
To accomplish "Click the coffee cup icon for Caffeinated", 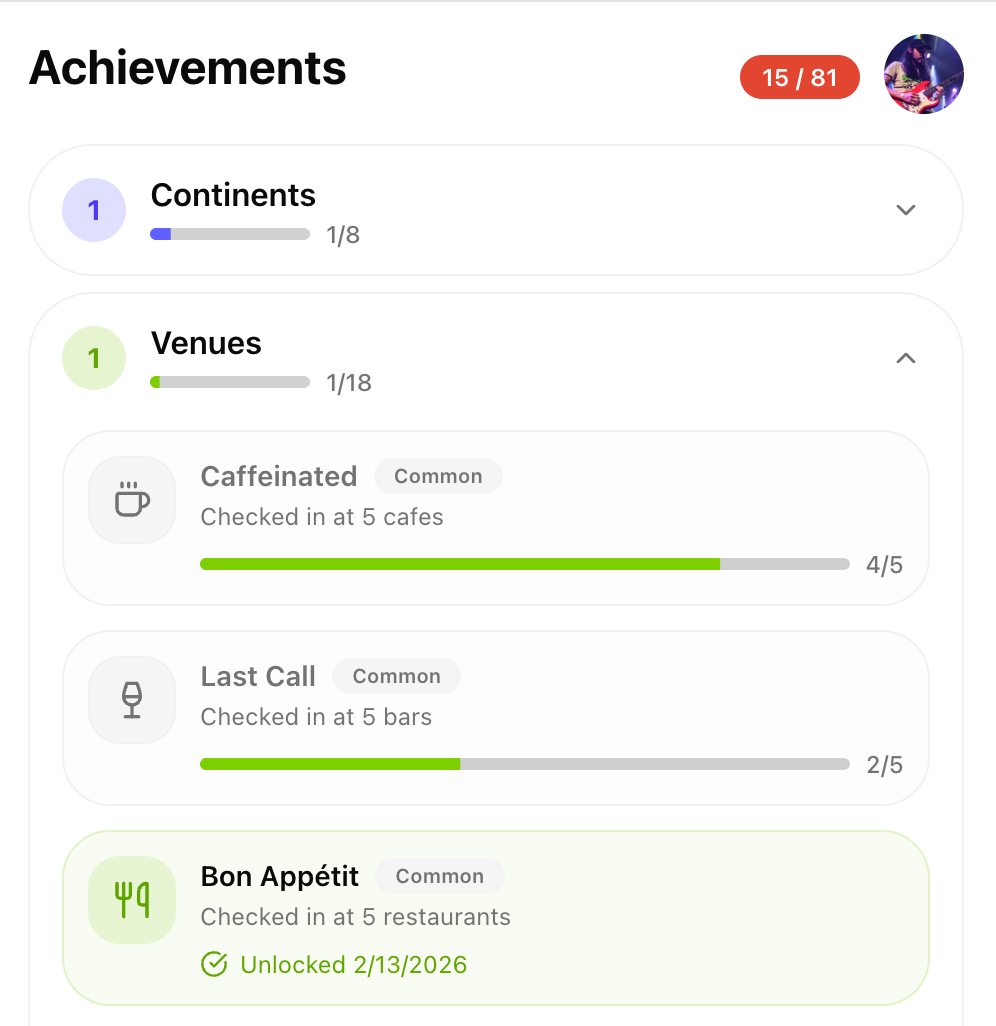I will click(132, 500).
